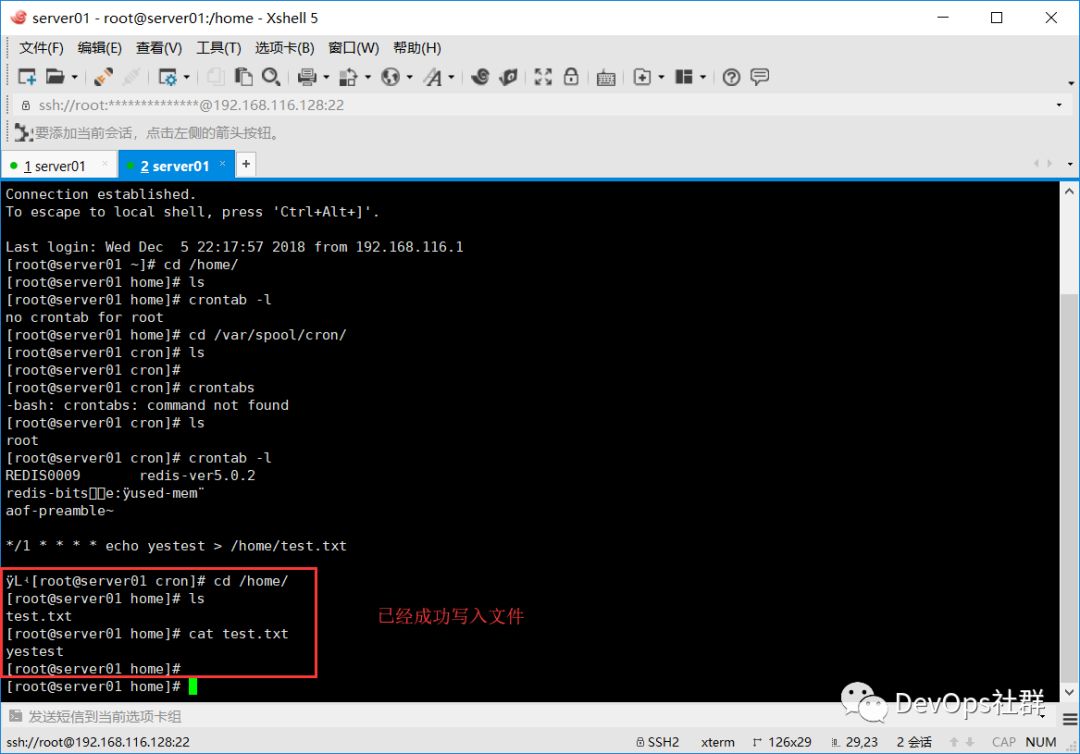Click the NUM indicator in status bar
Image resolution: width=1080 pixels, height=754 pixels.
point(1041,742)
